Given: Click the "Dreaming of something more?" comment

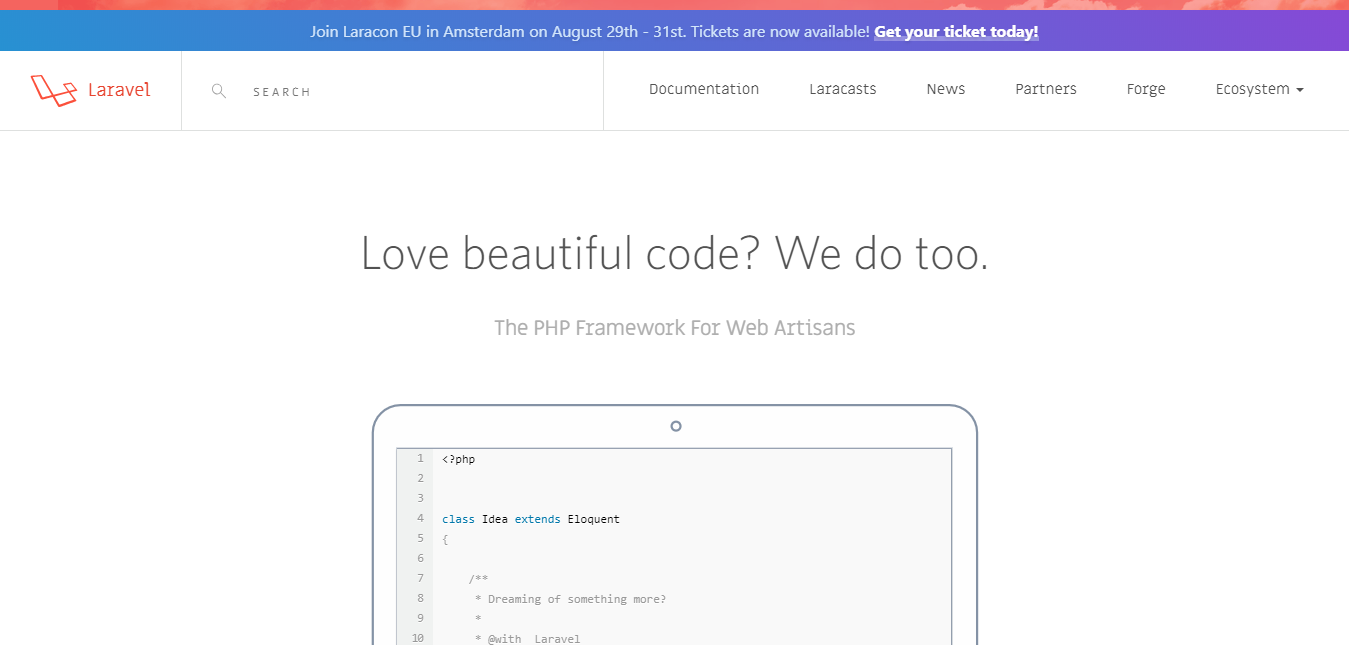Looking at the screenshot, I should point(570,599).
